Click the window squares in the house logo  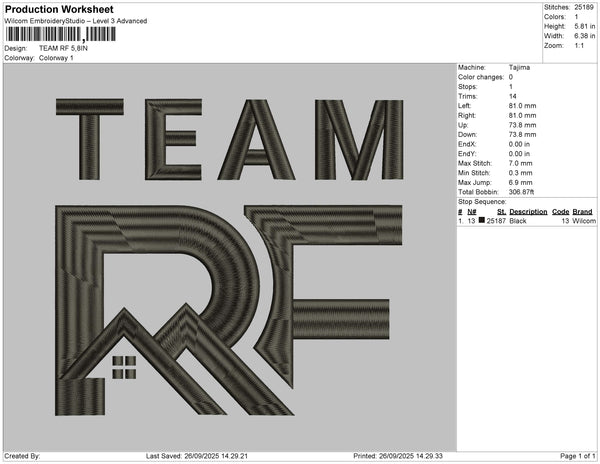(124, 367)
